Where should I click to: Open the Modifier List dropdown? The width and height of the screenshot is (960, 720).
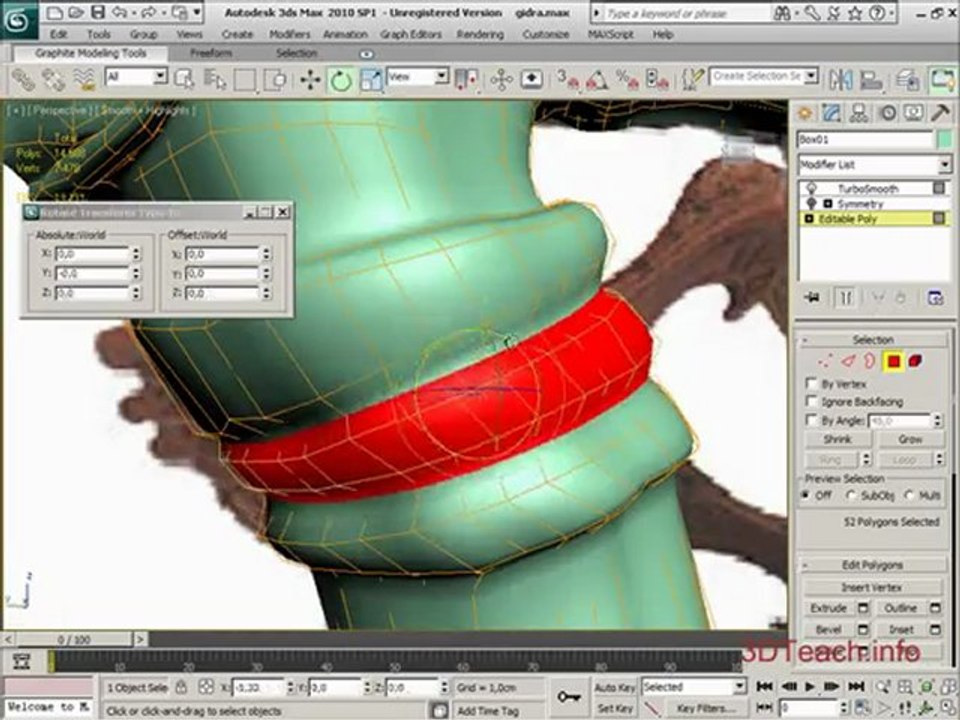click(x=944, y=165)
